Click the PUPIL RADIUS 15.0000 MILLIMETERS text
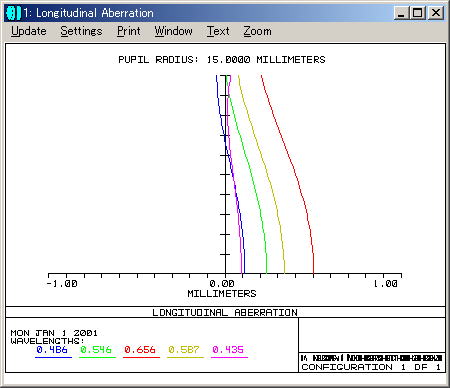Screen dimensions: 450x388 click(x=222, y=60)
